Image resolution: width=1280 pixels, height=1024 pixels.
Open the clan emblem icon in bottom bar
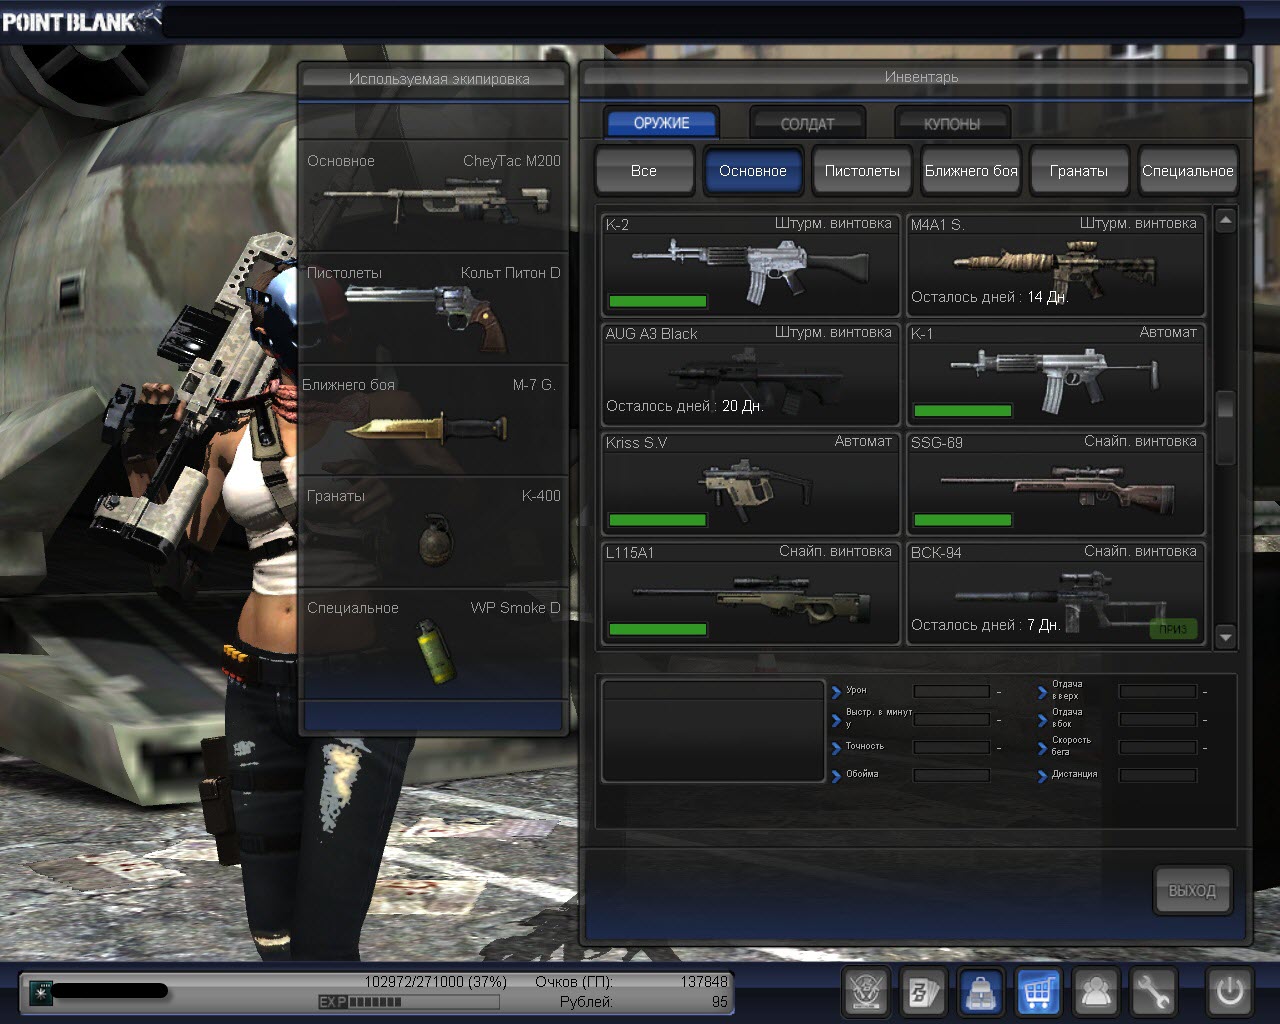[866, 992]
